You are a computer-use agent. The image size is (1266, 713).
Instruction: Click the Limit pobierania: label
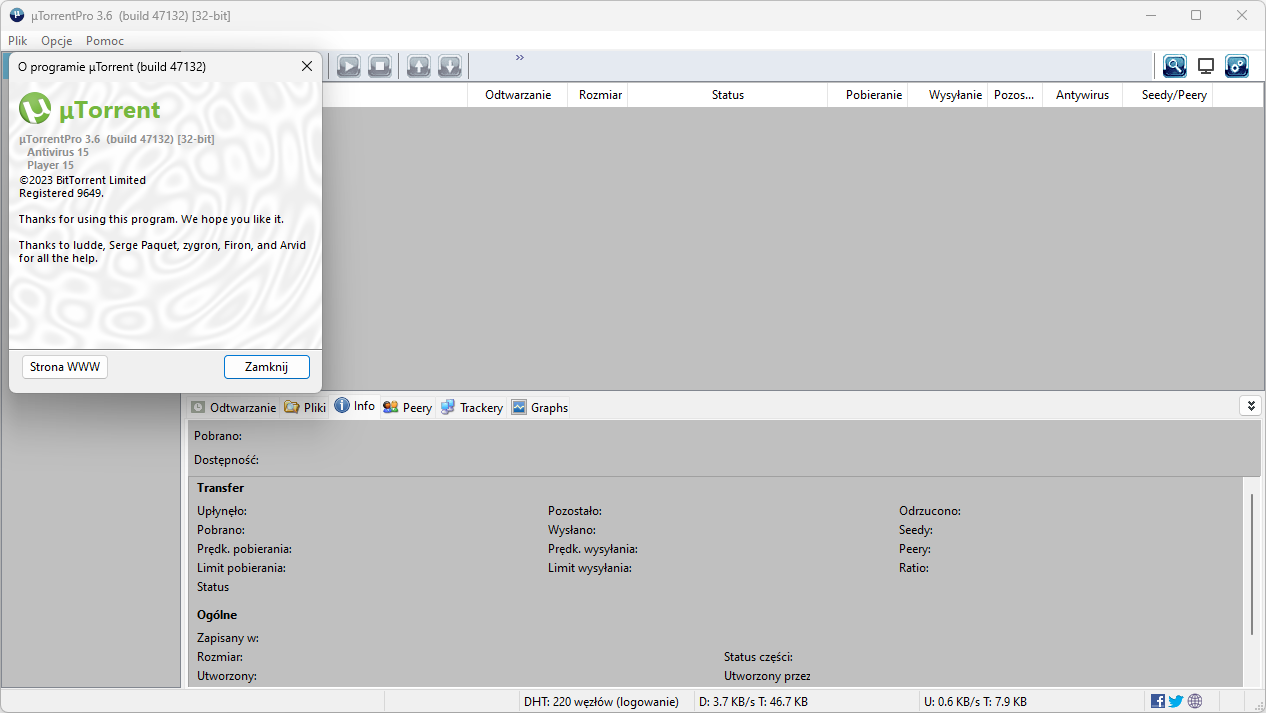tap(241, 568)
